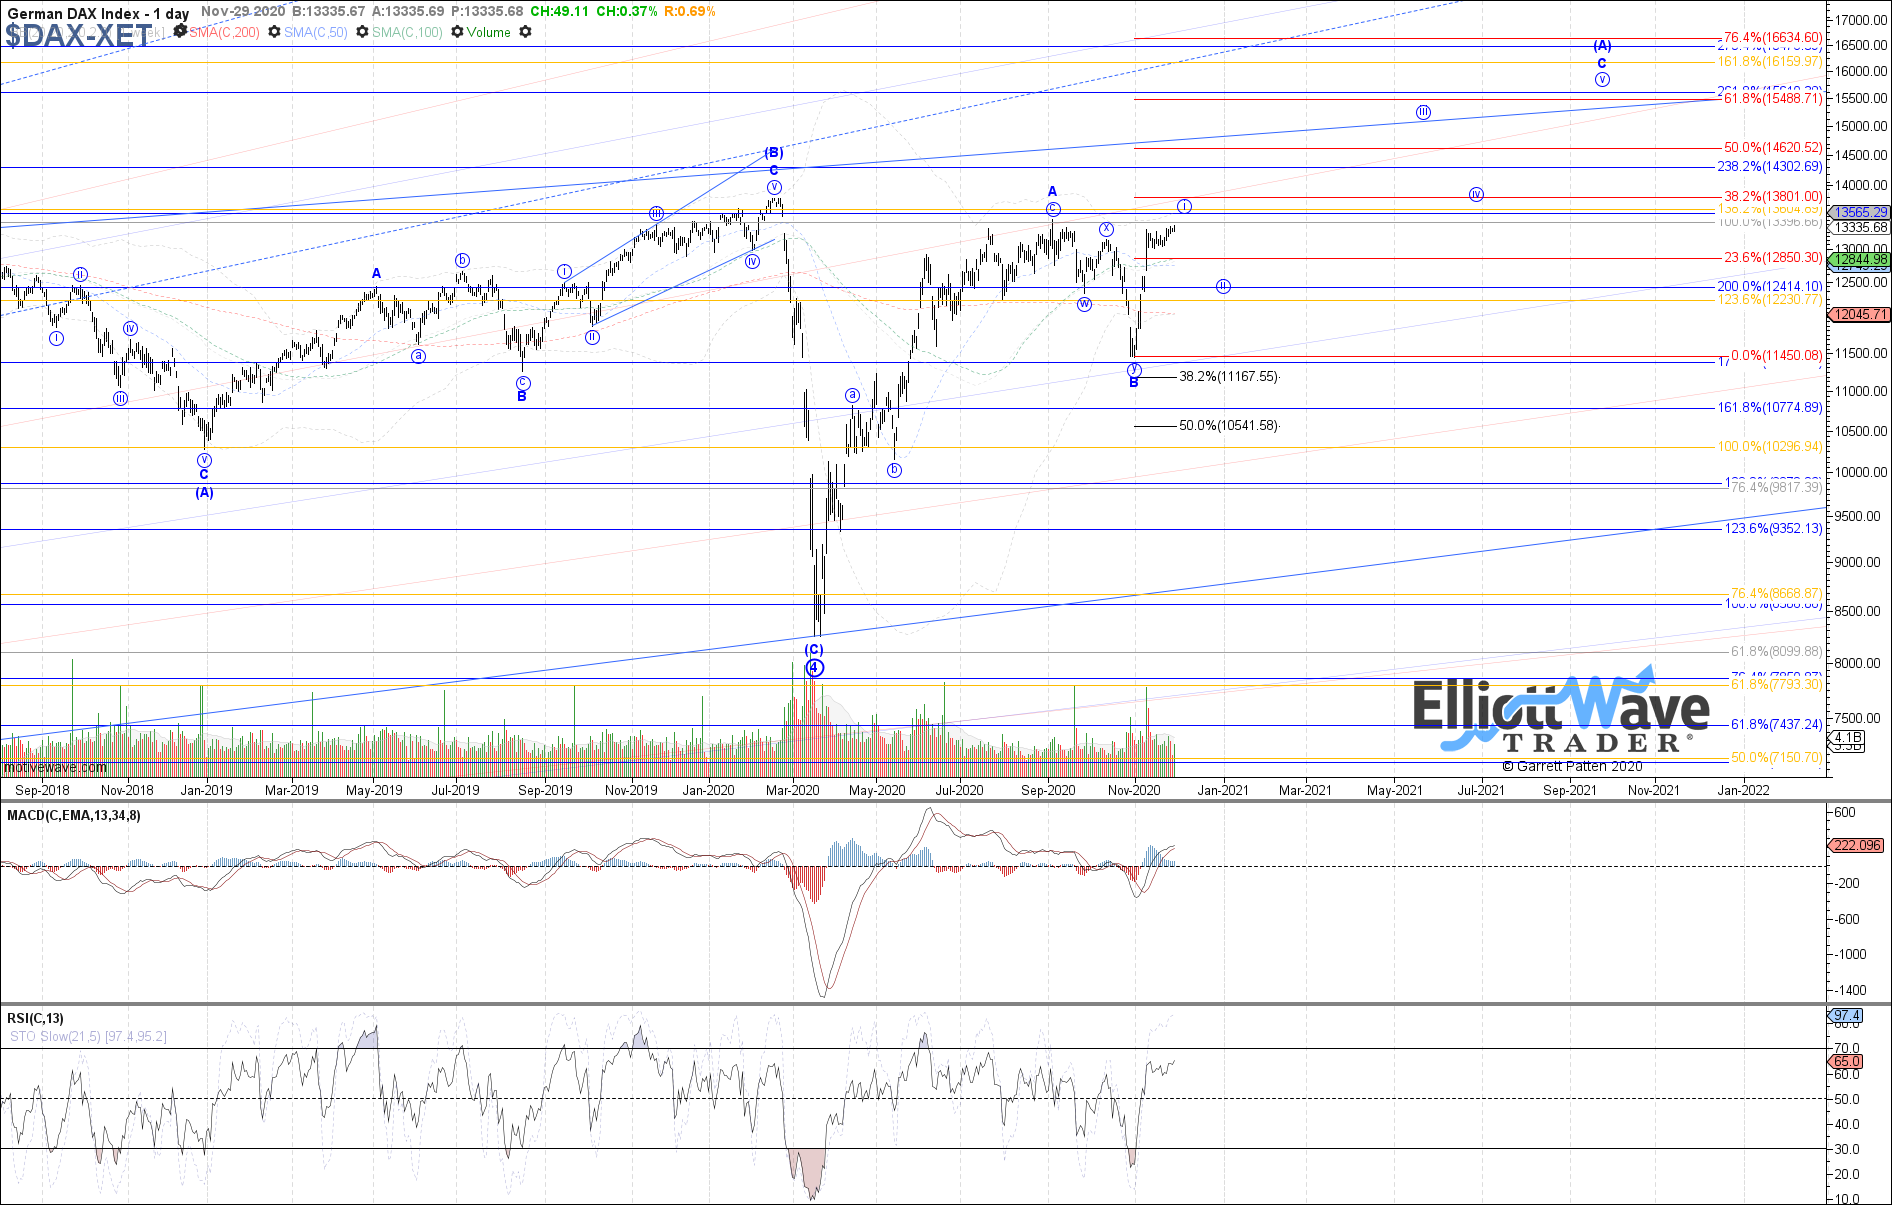Click the 200.0%(12414.10) Fibonacci label

[x=1770, y=287]
